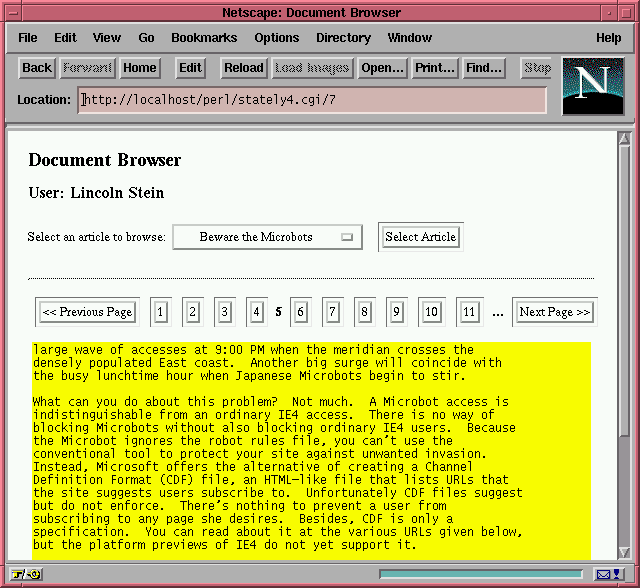
Task: Jump to page 9
Action: pos(397,312)
